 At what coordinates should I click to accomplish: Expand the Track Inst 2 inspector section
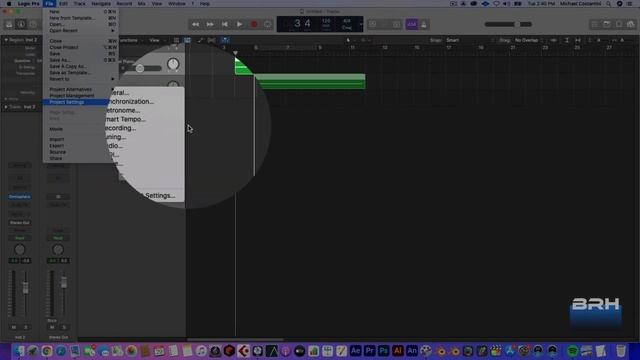coord(6,107)
